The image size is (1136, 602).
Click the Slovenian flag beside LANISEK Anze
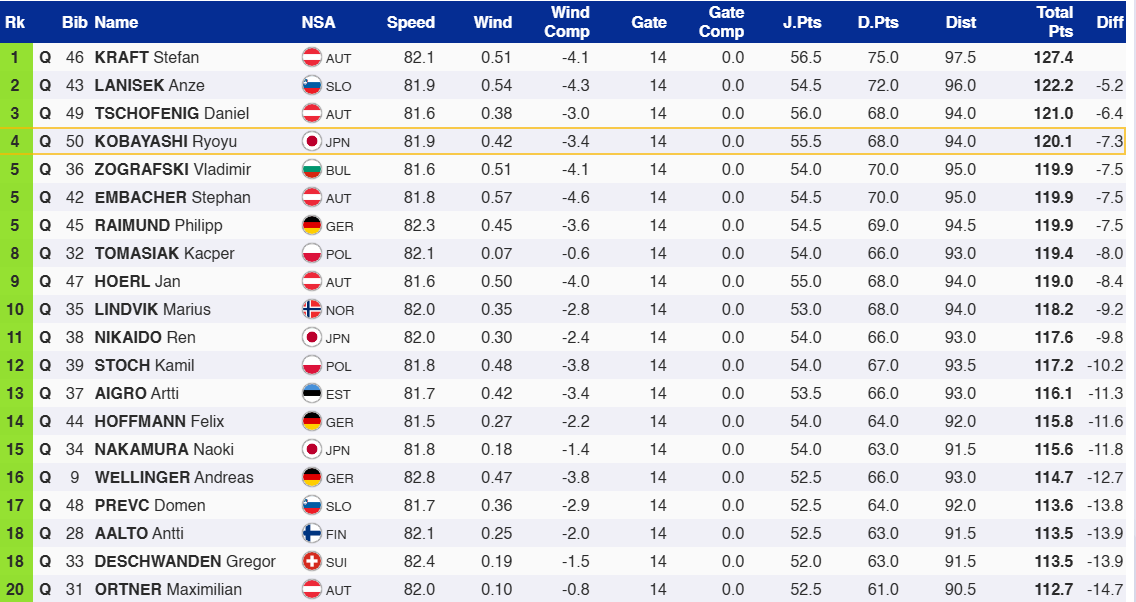311,86
